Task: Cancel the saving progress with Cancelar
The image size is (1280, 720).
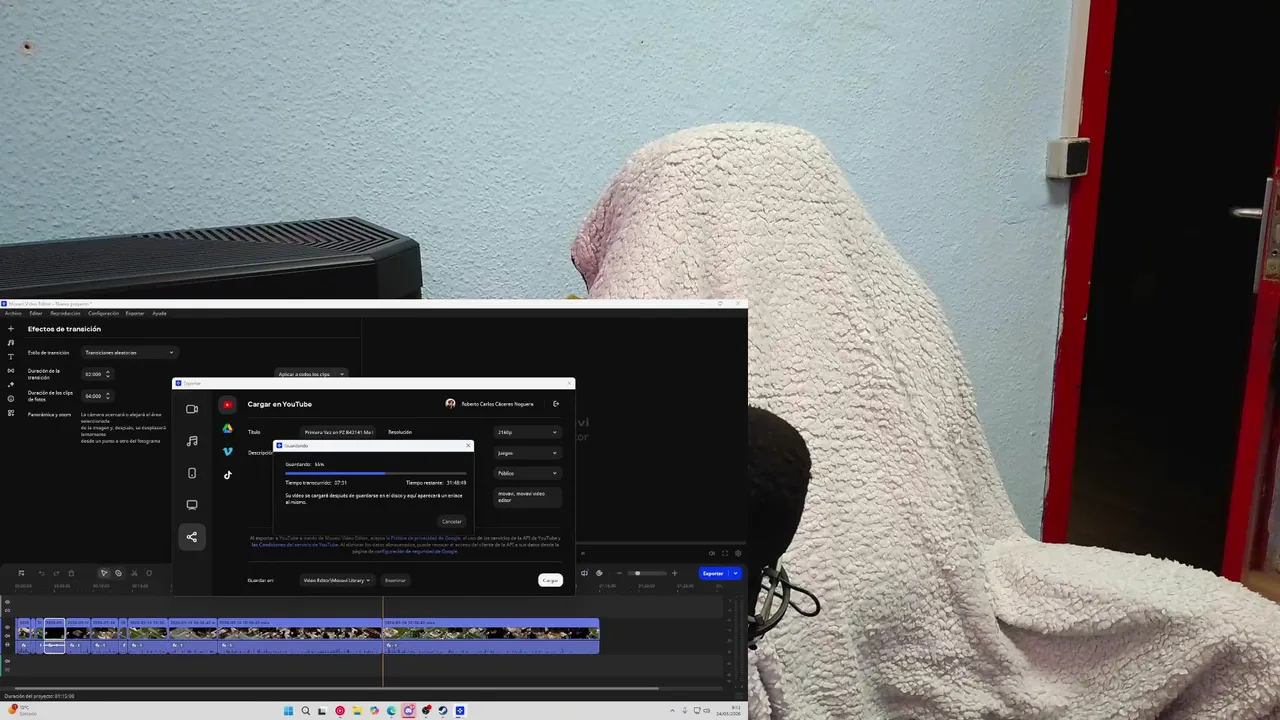Action: [x=452, y=521]
